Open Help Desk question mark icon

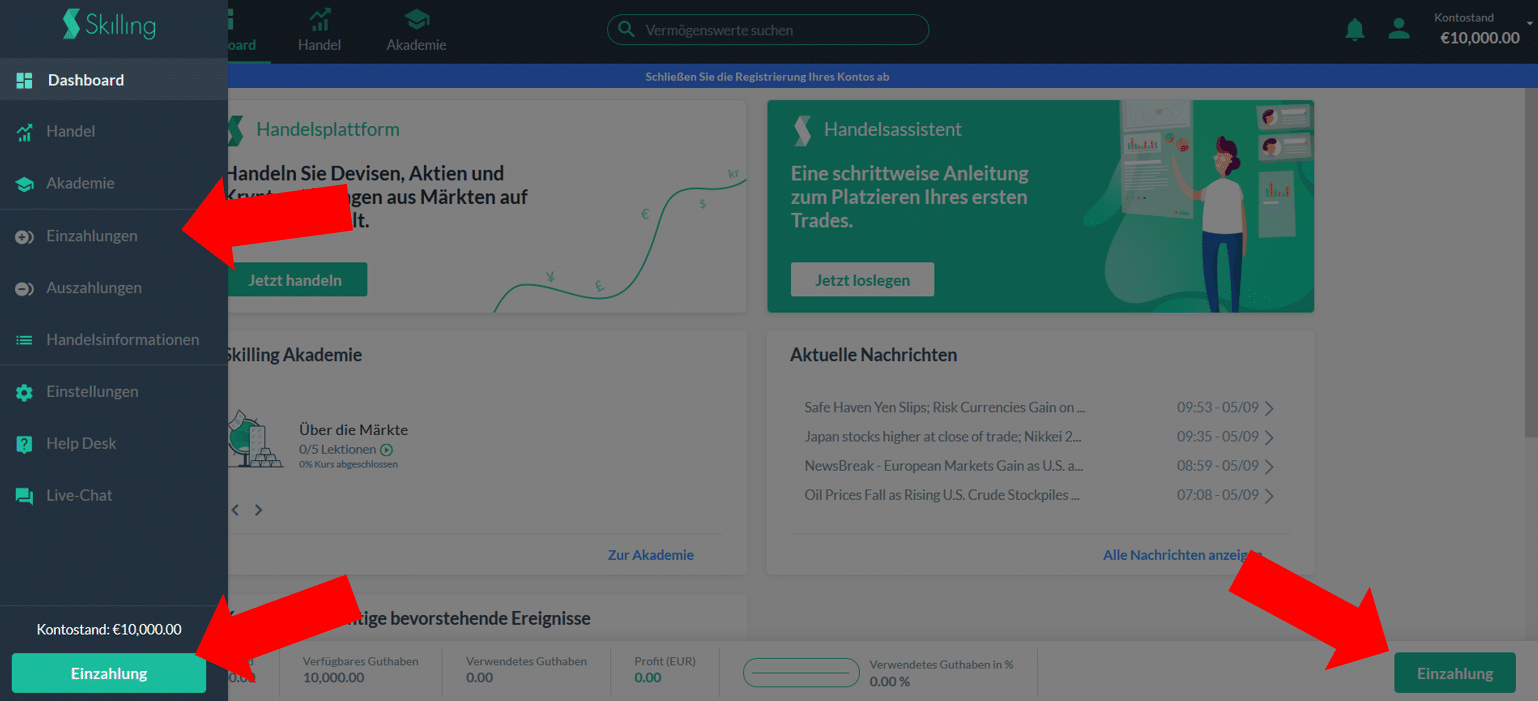click(x=24, y=444)
